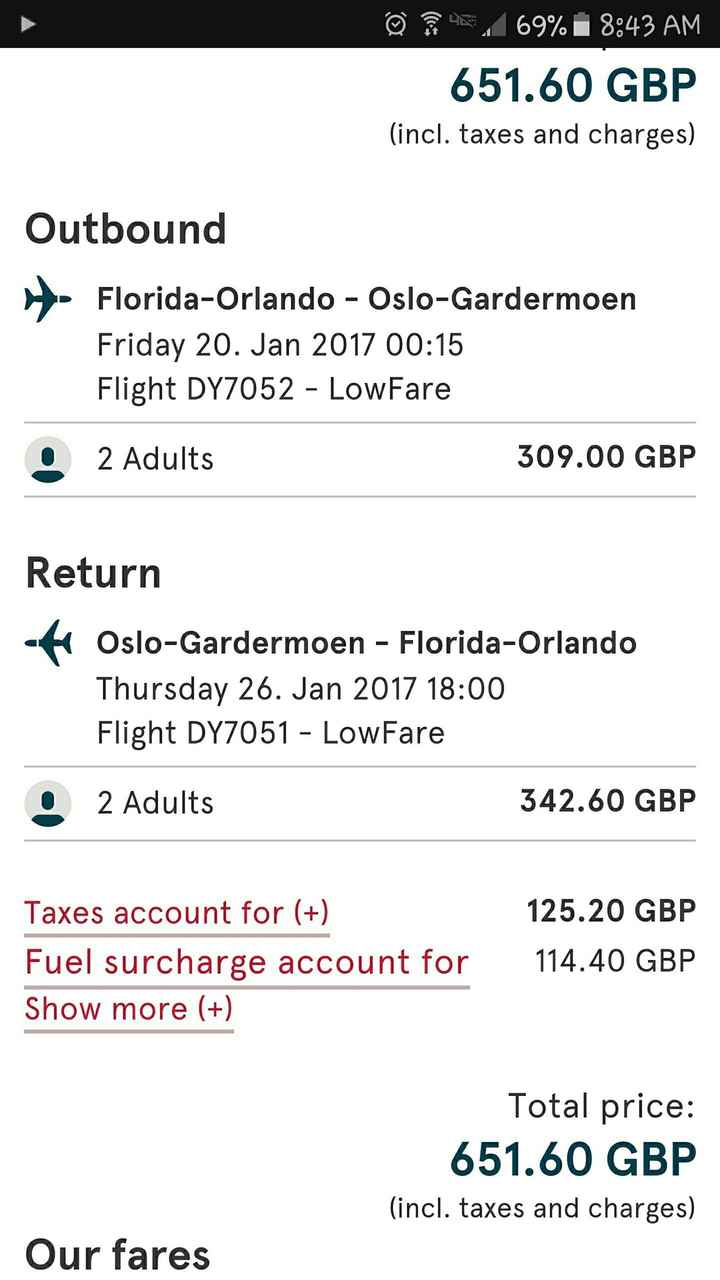Tap the battery status icon

(582, 24)
